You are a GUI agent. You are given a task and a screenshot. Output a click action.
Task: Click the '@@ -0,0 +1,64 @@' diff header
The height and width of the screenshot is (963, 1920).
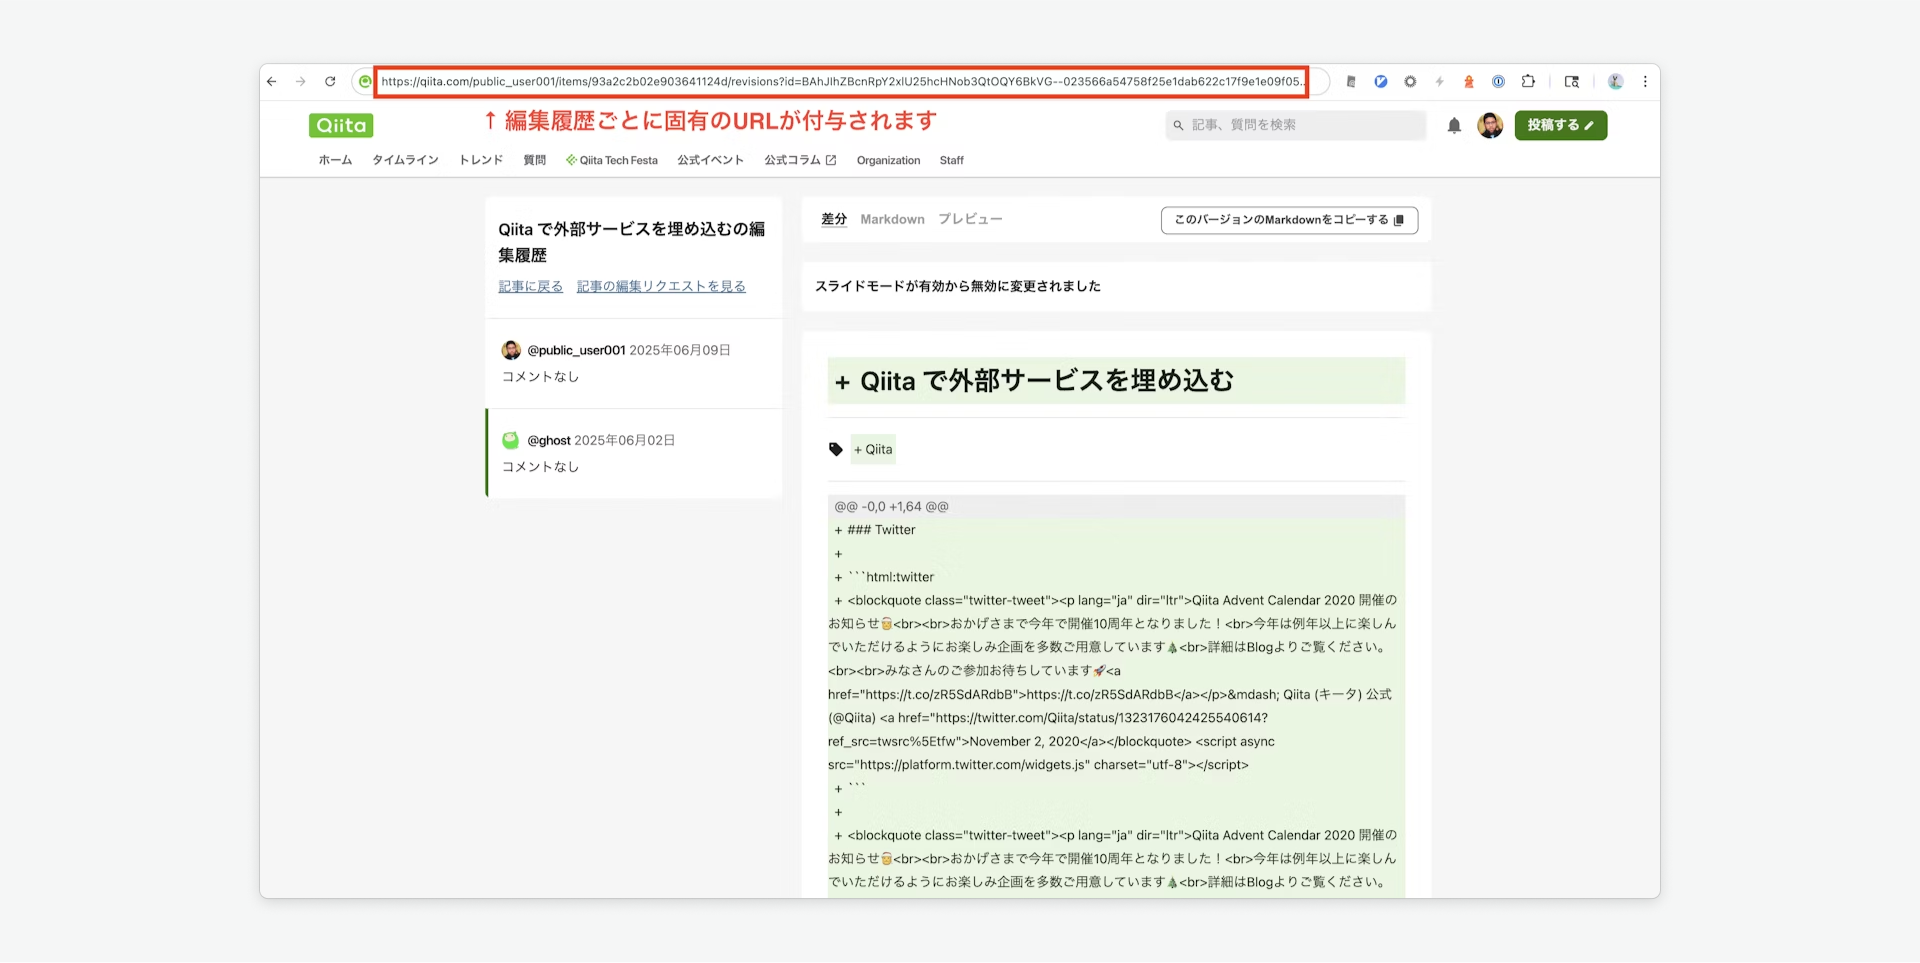(892, 507)
